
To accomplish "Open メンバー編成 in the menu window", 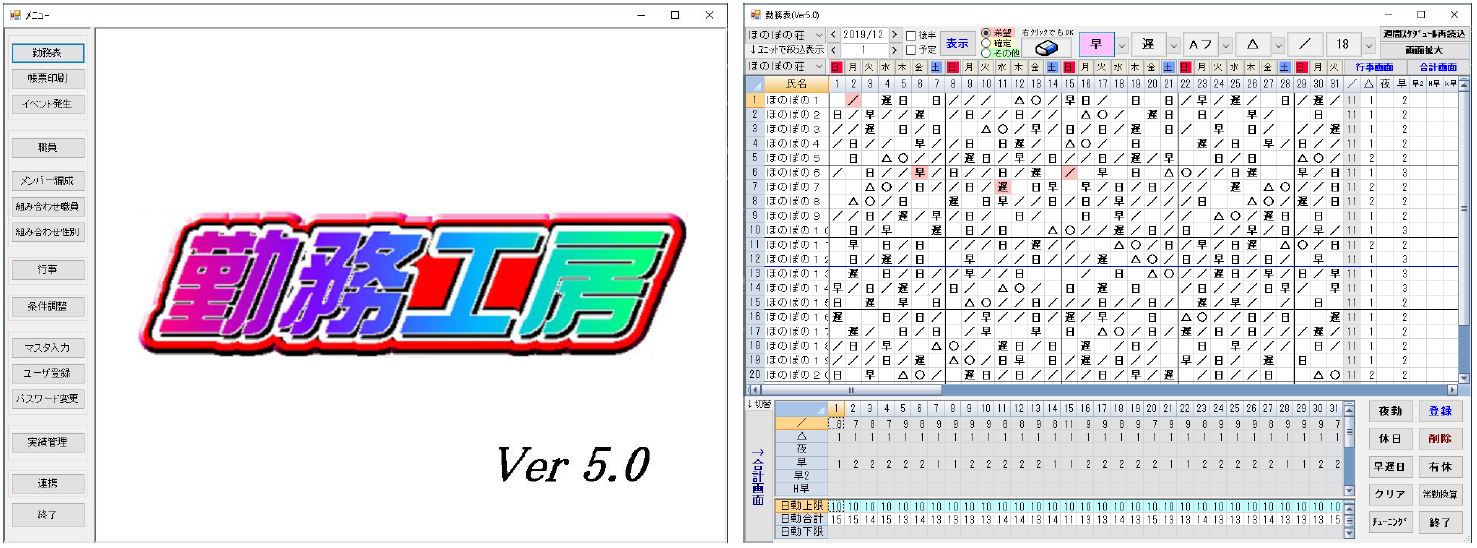I will [48, 181].
